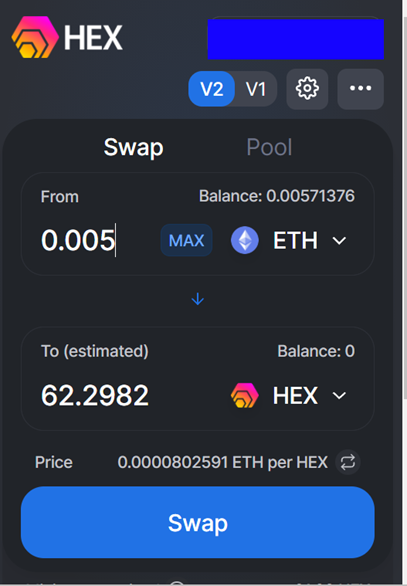Invert price with the swap-arrows icon
Viewport: 407px width, 586px height.
pos(348,462)
